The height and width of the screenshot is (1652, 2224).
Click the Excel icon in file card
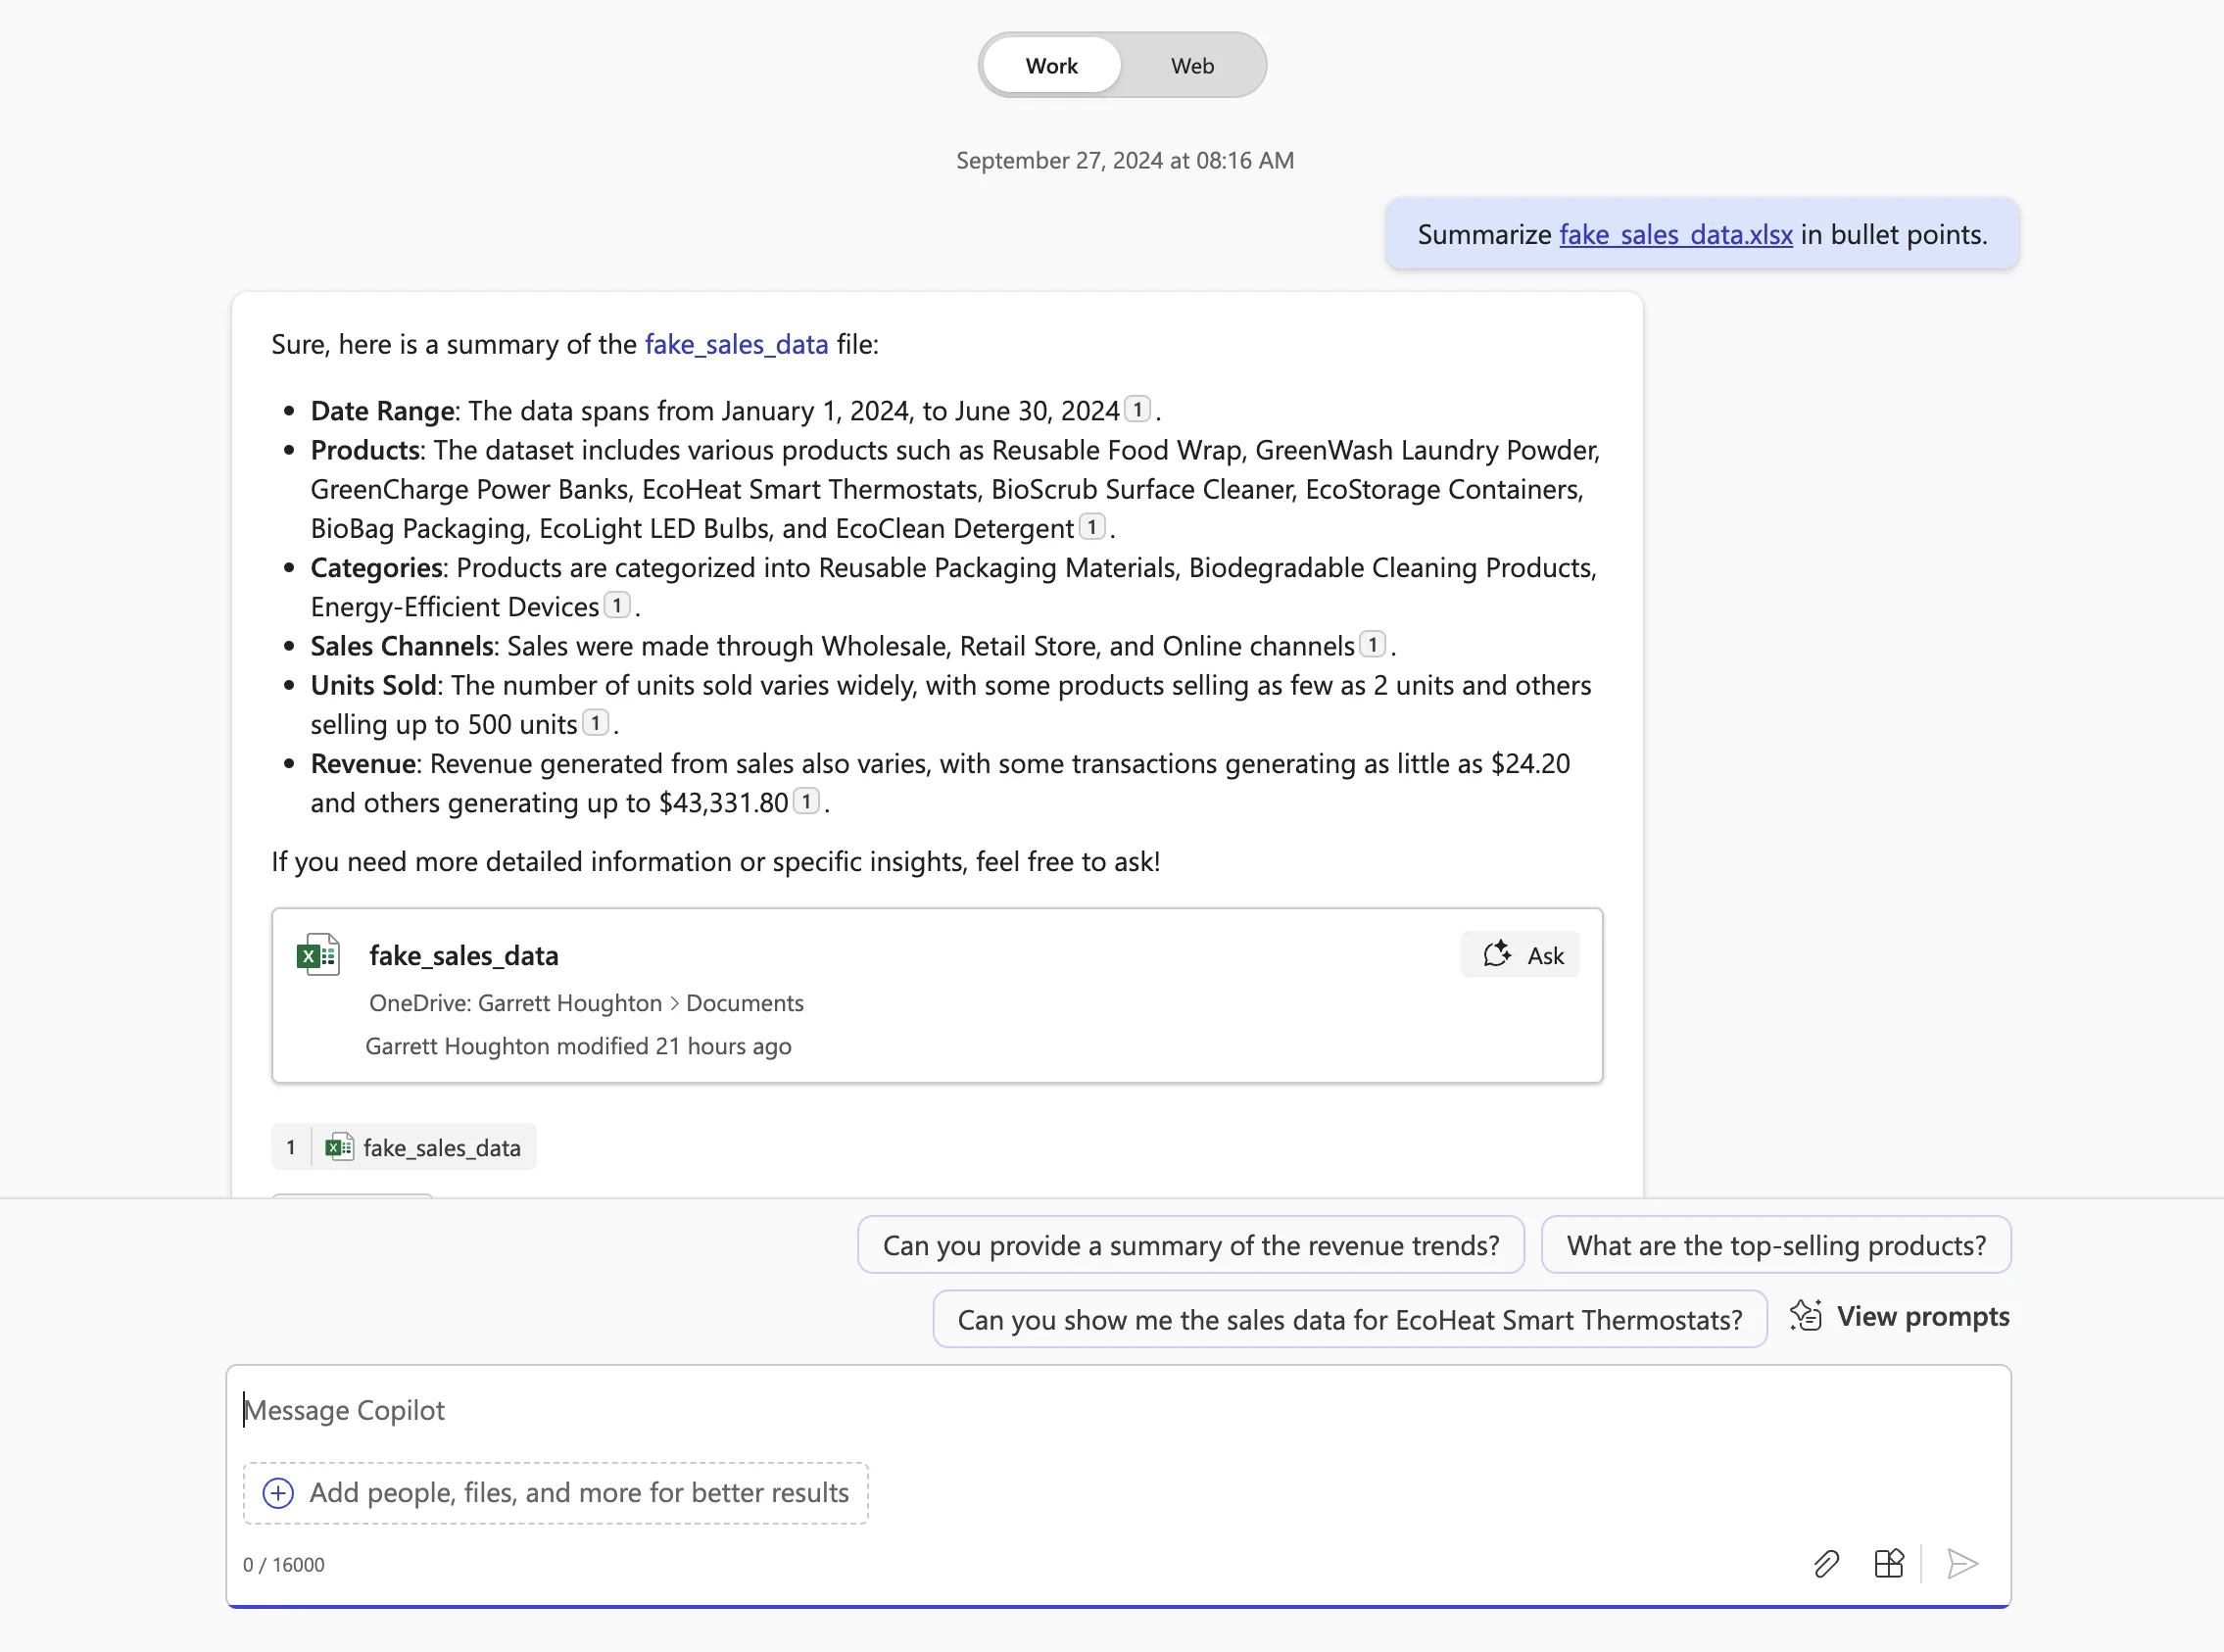point(318,956)
